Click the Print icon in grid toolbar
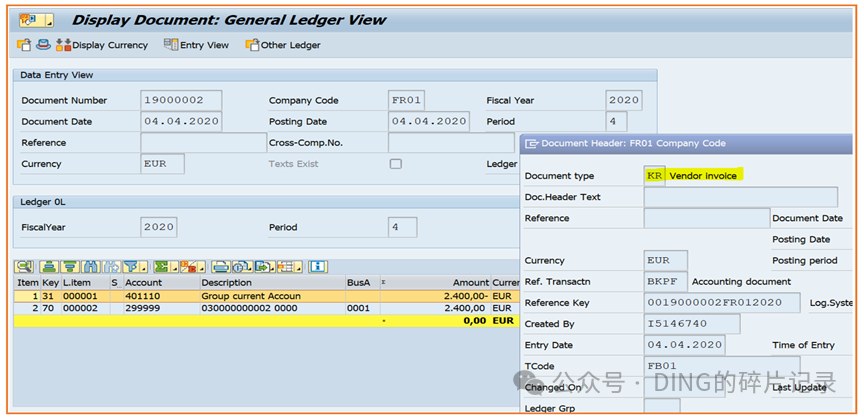This screenshot has width=864, height=417. (221, 267)
